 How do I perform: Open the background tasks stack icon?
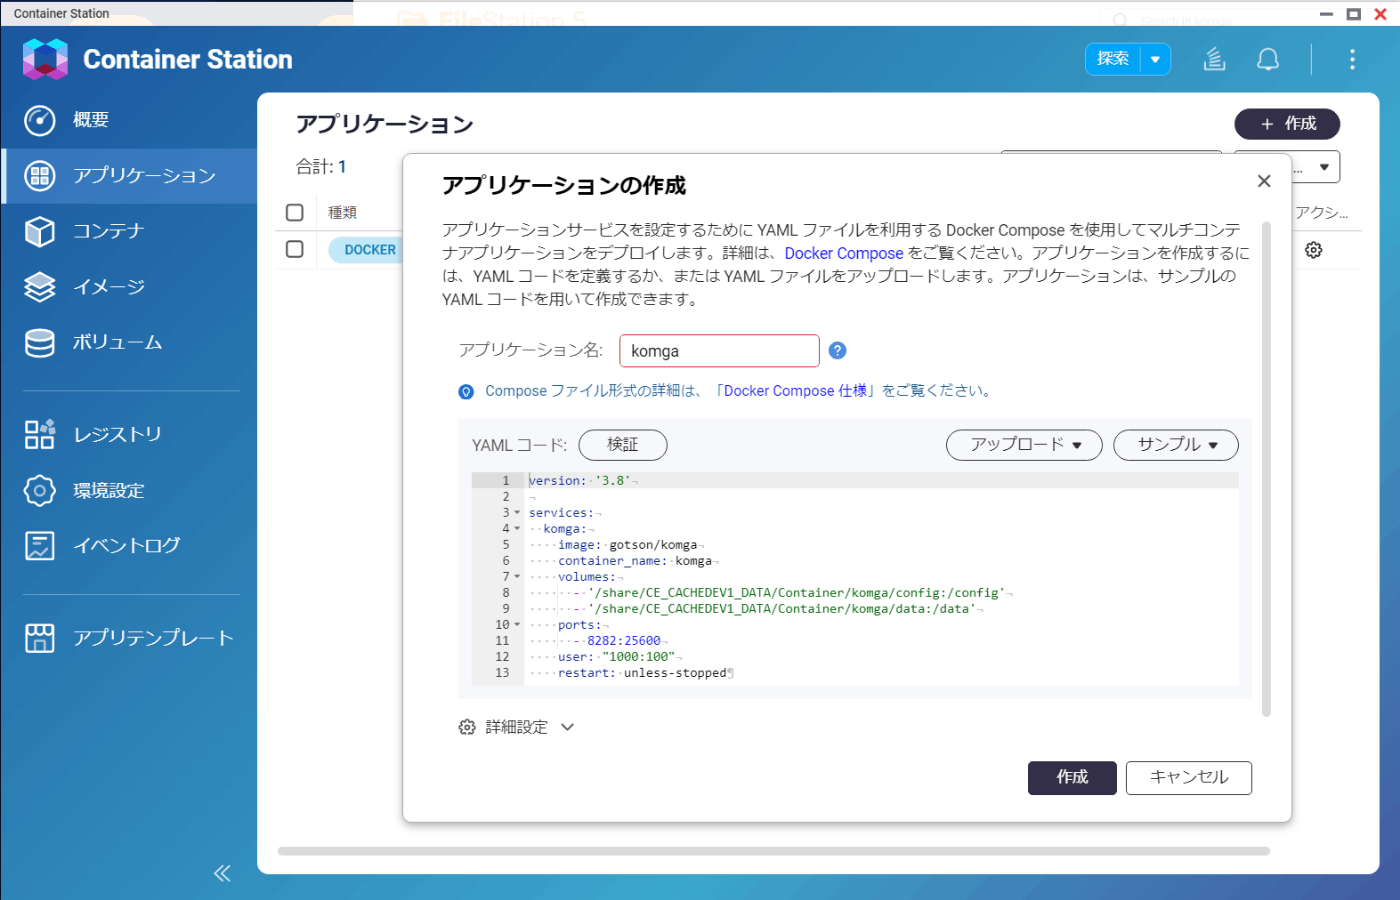(x=1214, y=59)
